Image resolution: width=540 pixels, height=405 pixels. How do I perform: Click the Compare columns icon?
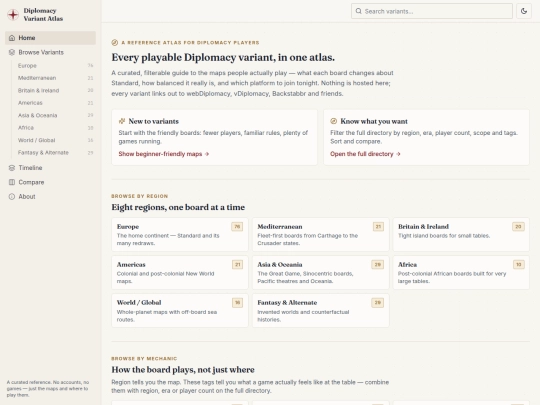tap(12, 182)
